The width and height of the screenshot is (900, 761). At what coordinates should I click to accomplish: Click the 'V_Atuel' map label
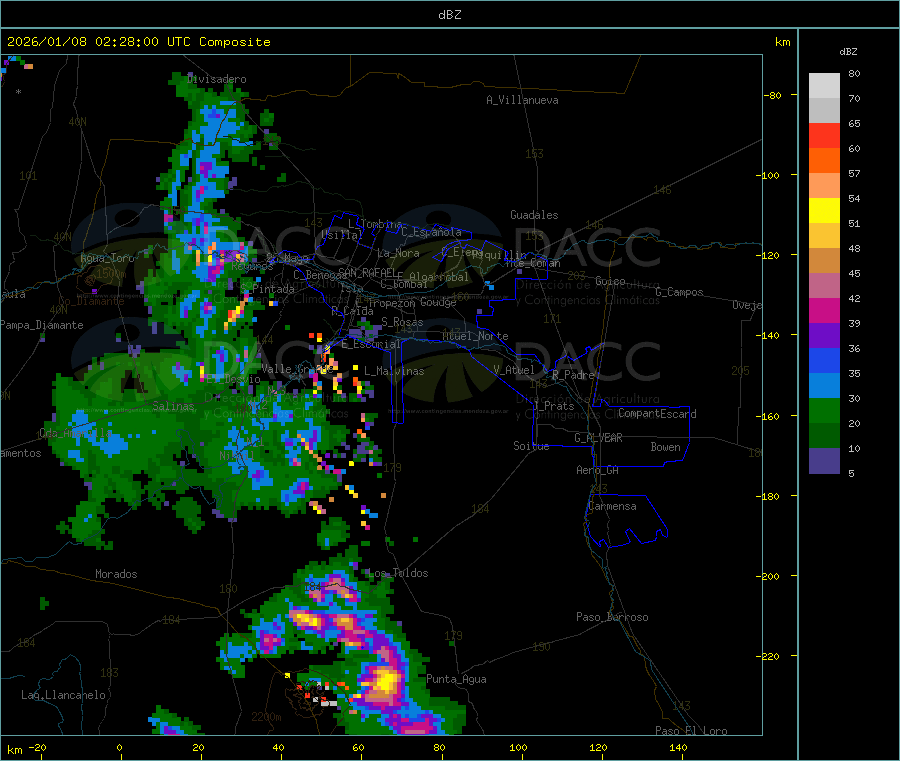tap(514, 370)
